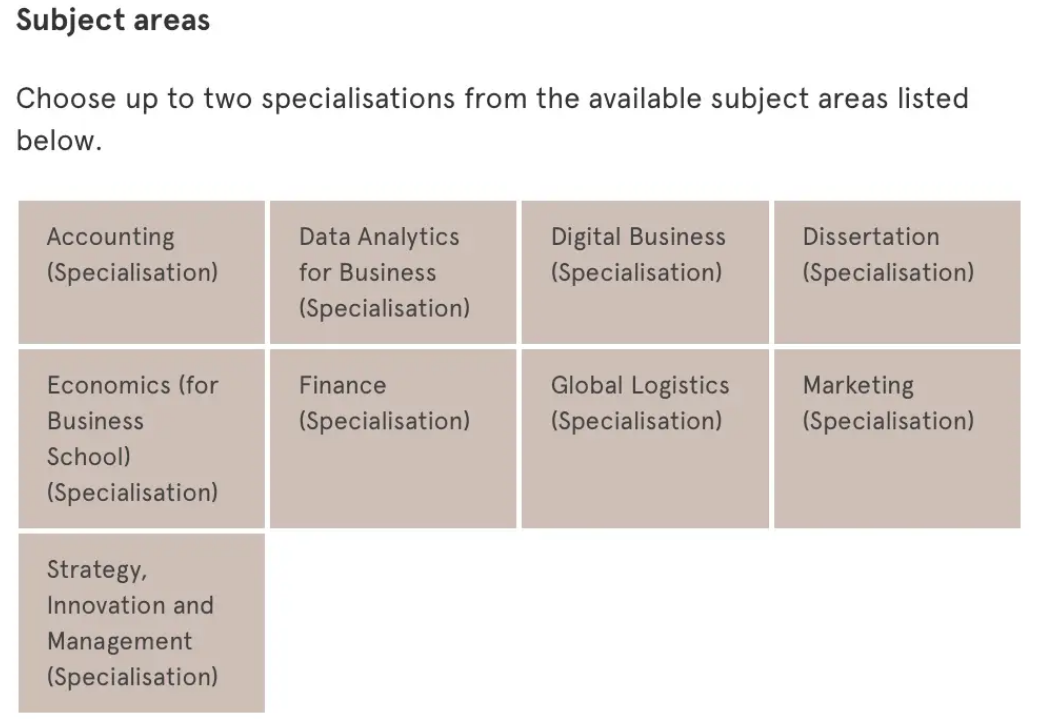Click 'Global Logistics' title text
Image resolution: width=1044 pixels, height=724 pixels.
tap(640, 386)
